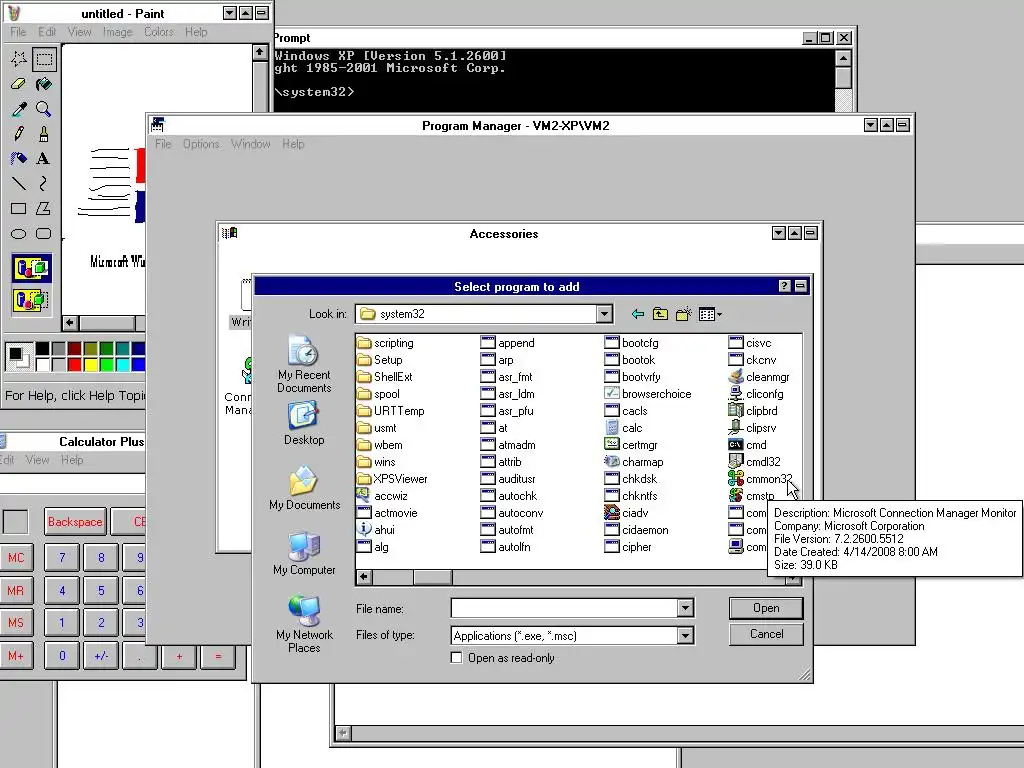Go up one folder level in dialog
1024x768 pixels.
click(x=660, y=315)
